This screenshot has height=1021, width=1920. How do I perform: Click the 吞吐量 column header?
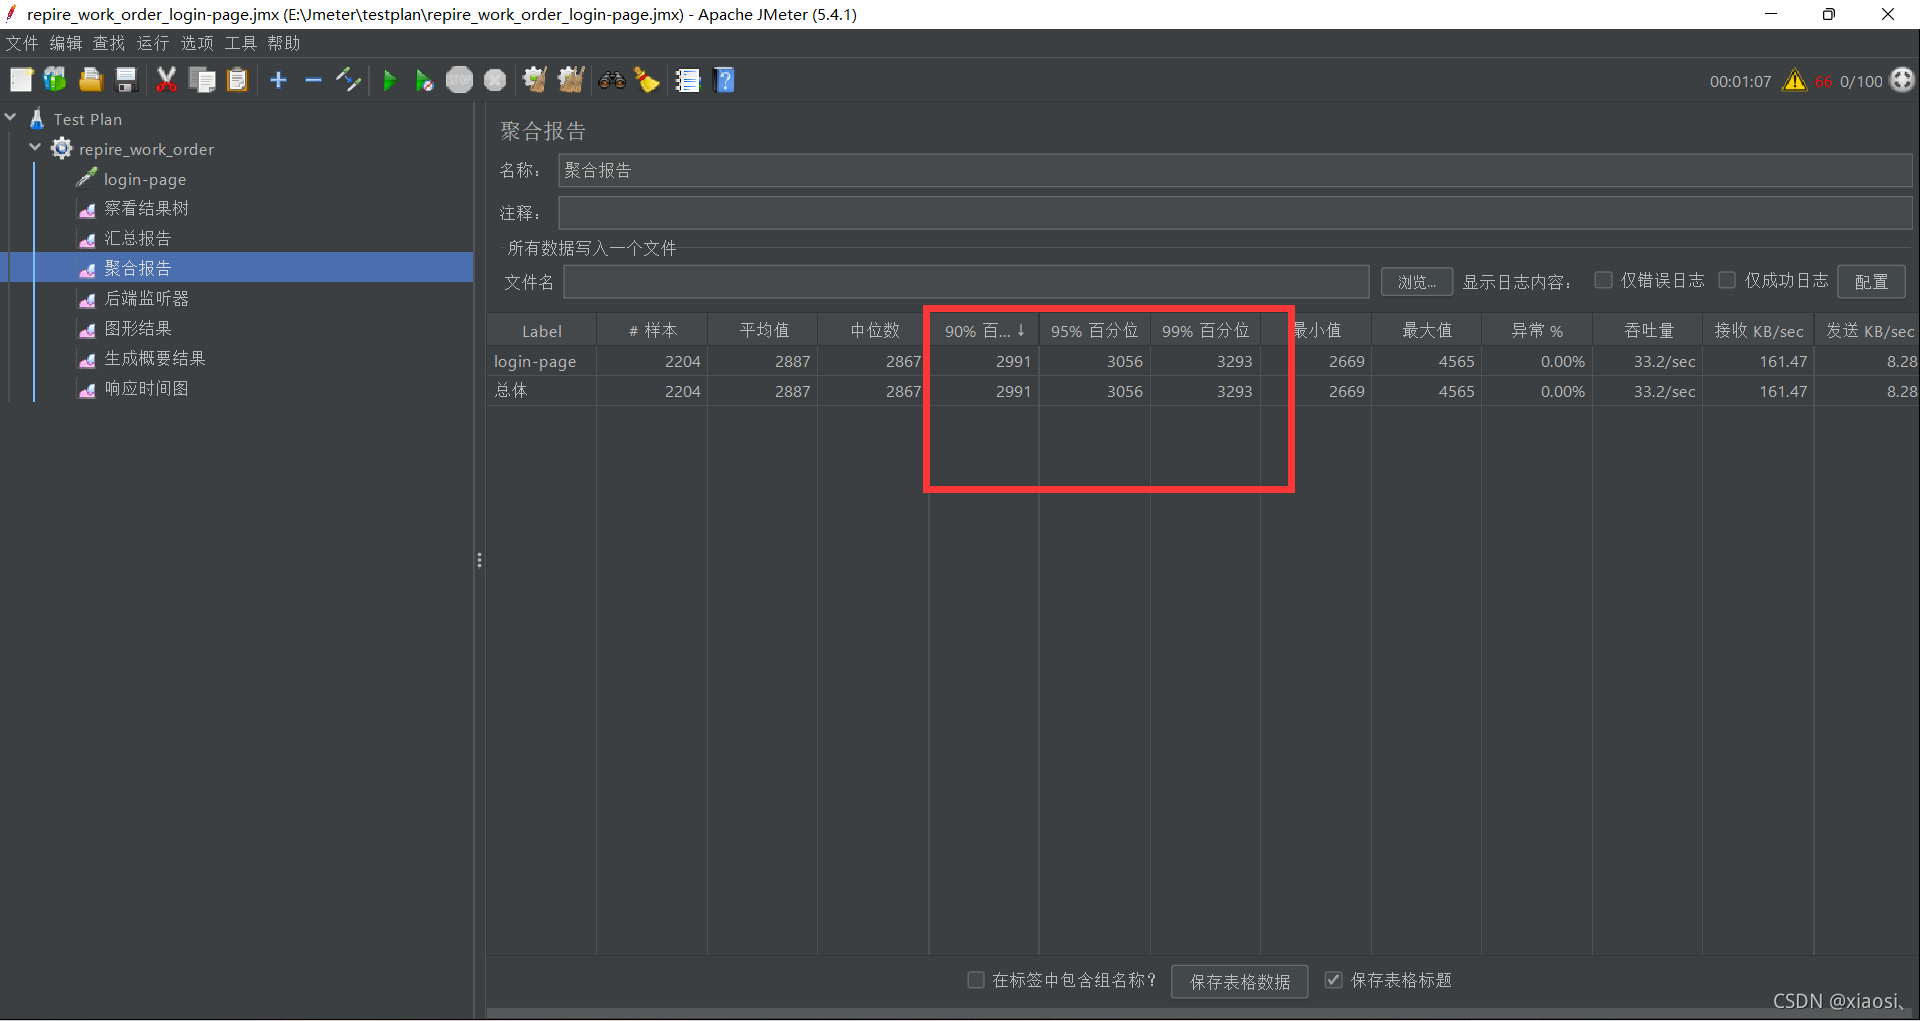tap(1648, 331)
